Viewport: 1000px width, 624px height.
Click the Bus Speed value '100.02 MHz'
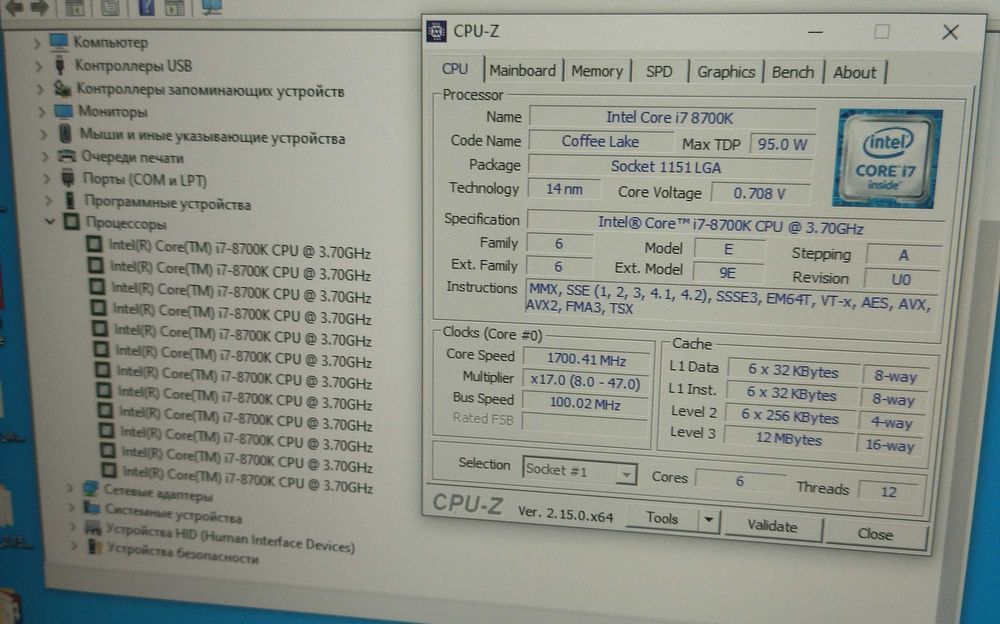coord(584,404)
